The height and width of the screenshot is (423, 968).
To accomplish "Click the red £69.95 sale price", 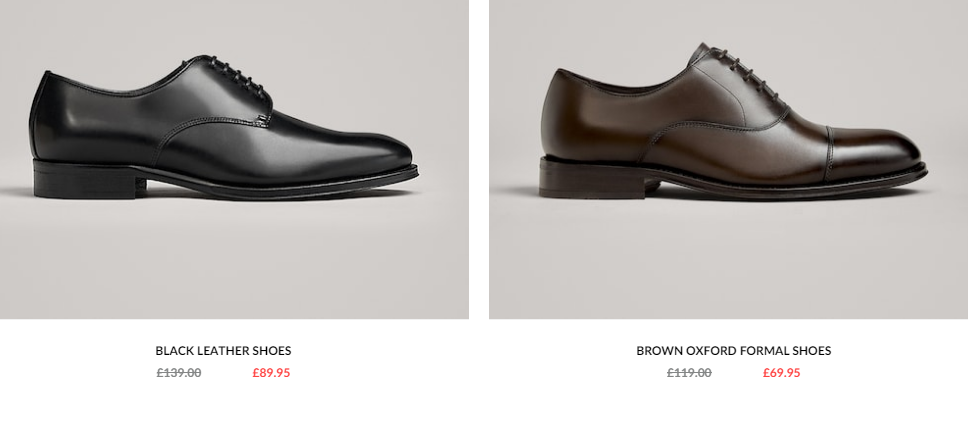I will pyautogui.click(x=782, y=372).
